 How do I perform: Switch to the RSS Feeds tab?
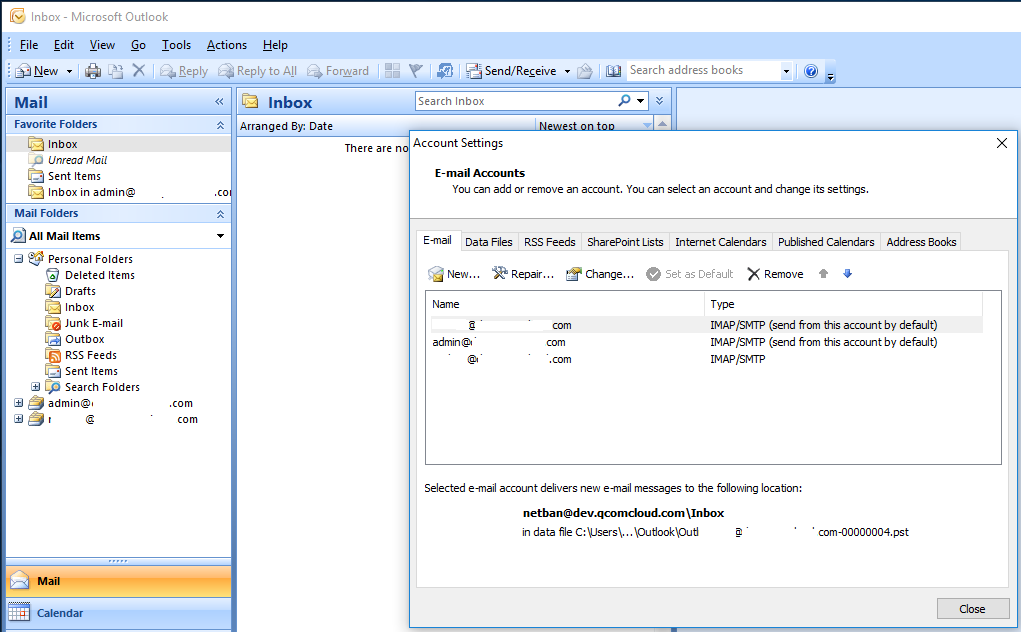click(x=550, y=242)
